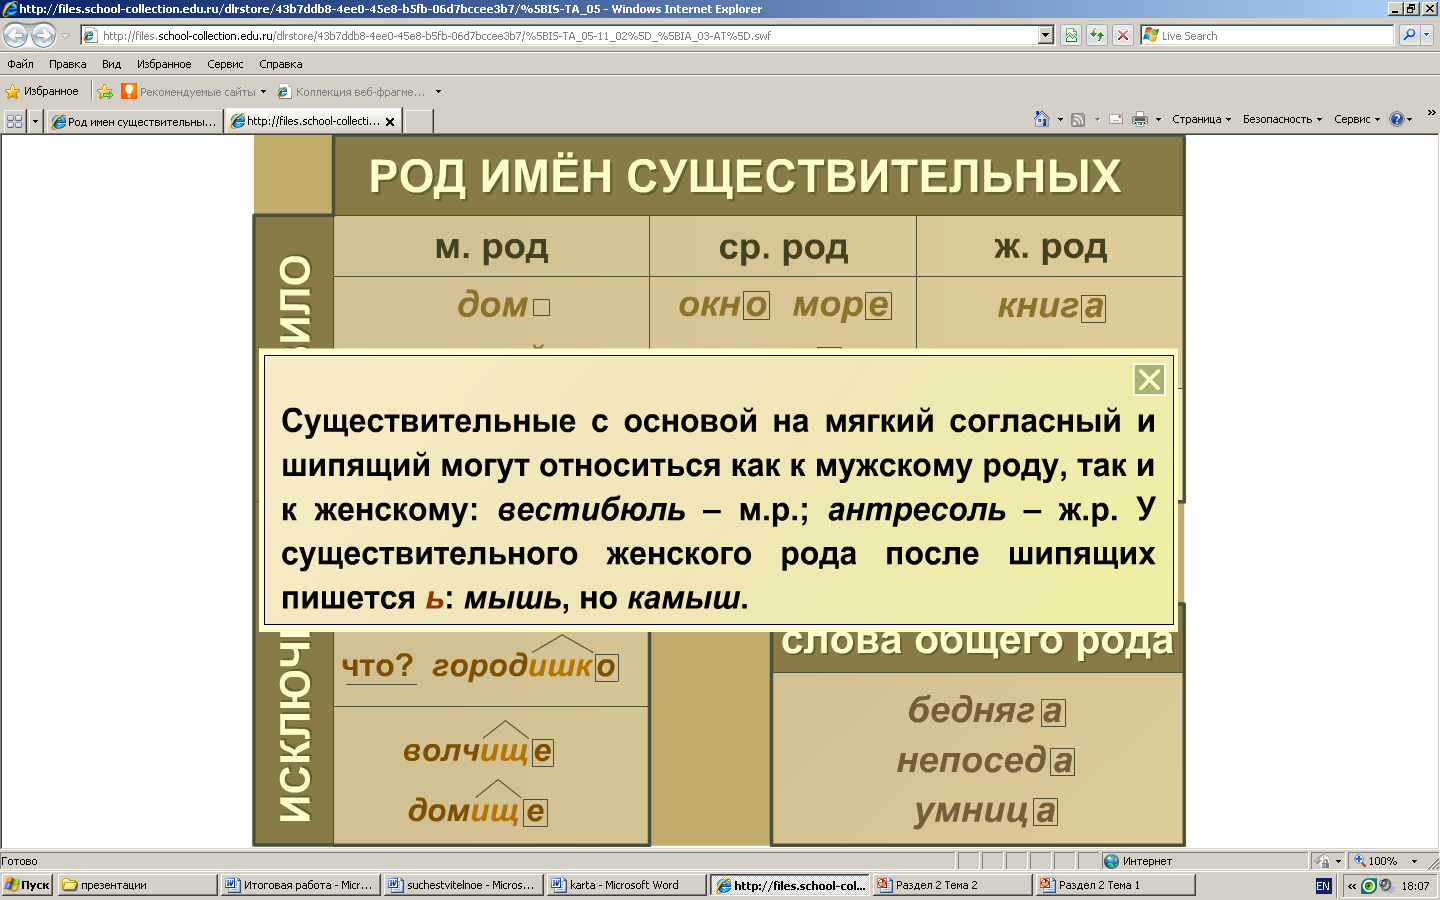Click the word волчище

coord(478,750)
